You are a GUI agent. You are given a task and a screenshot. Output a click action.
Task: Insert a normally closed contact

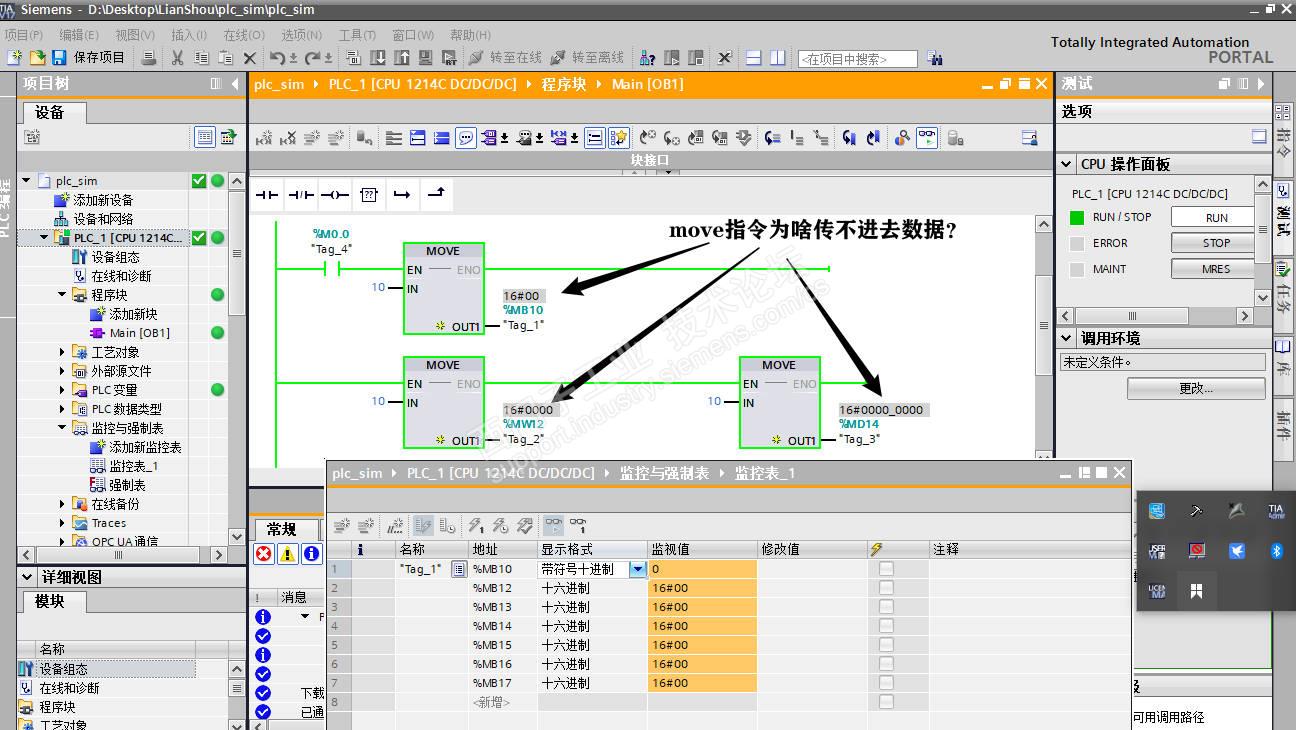(x=300, y=195)
